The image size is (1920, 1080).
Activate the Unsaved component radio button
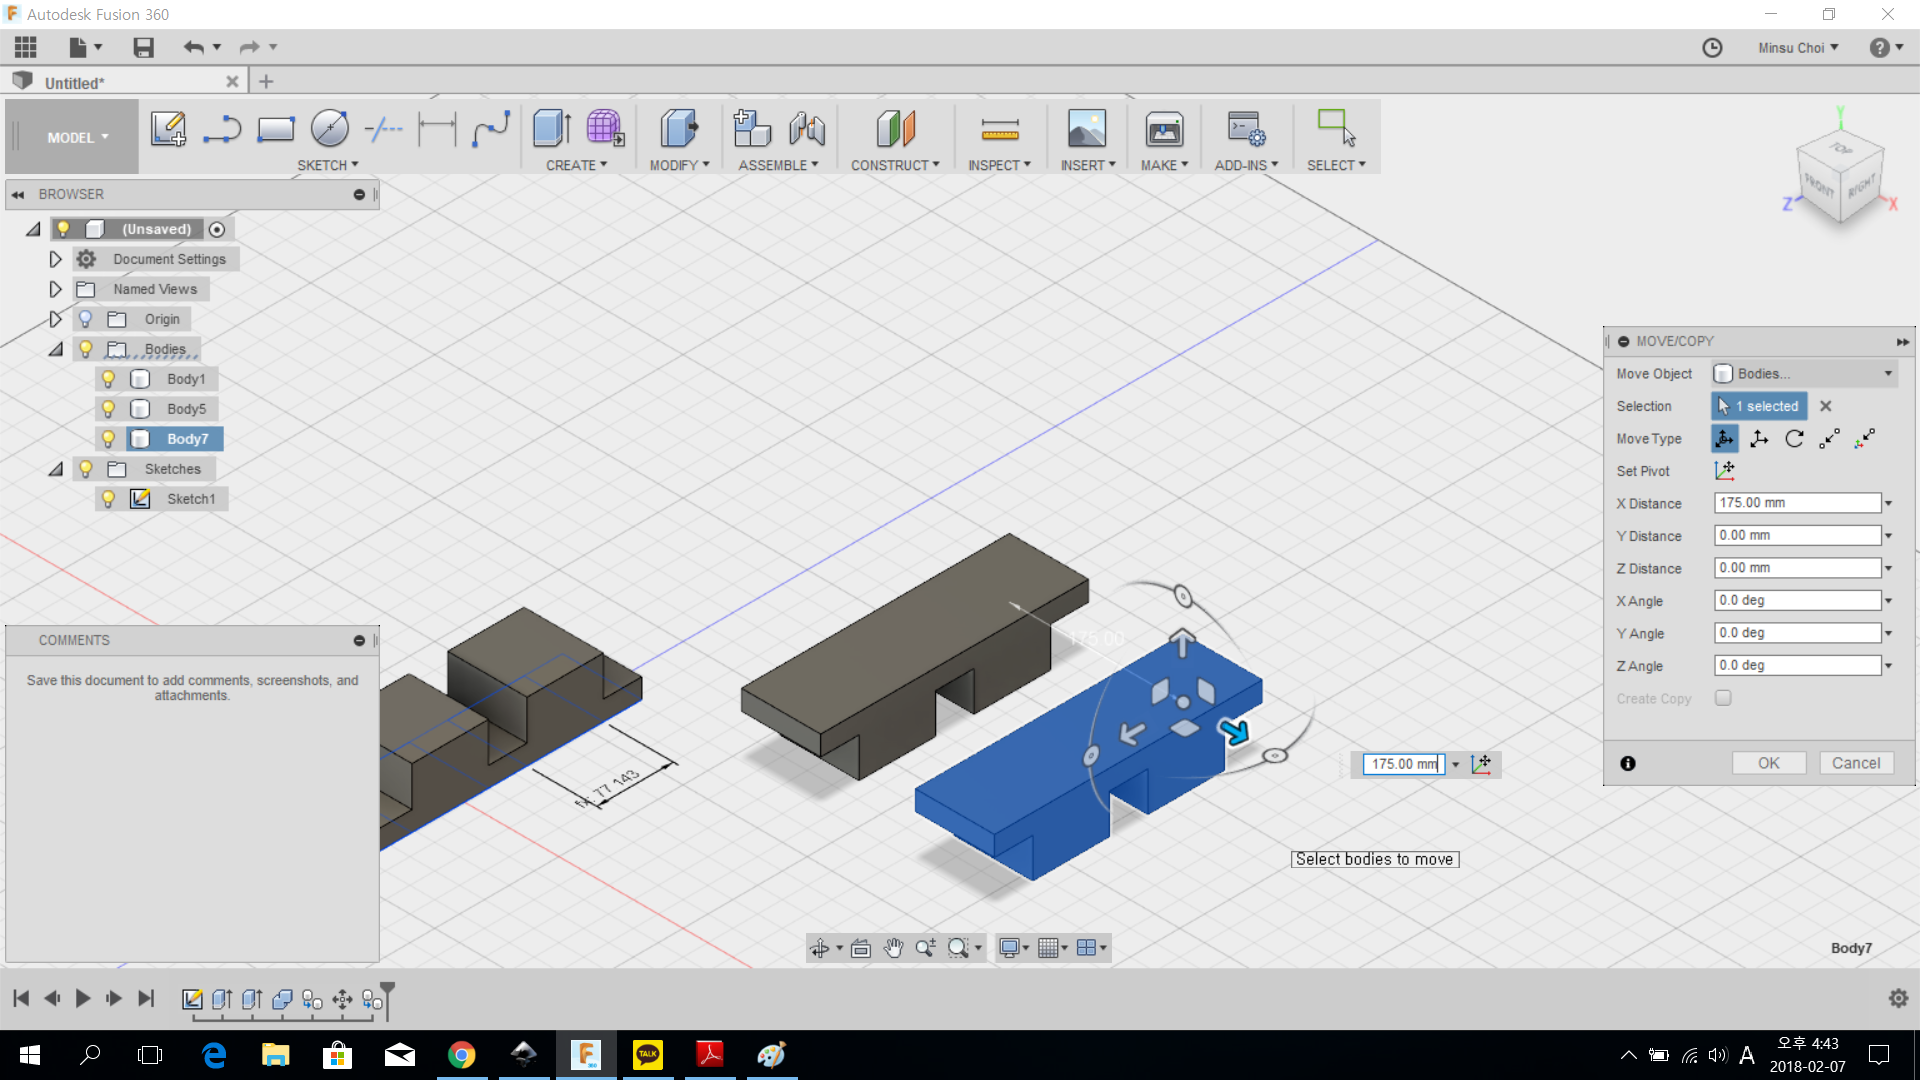pyautogui.click(x=217, y=229)
